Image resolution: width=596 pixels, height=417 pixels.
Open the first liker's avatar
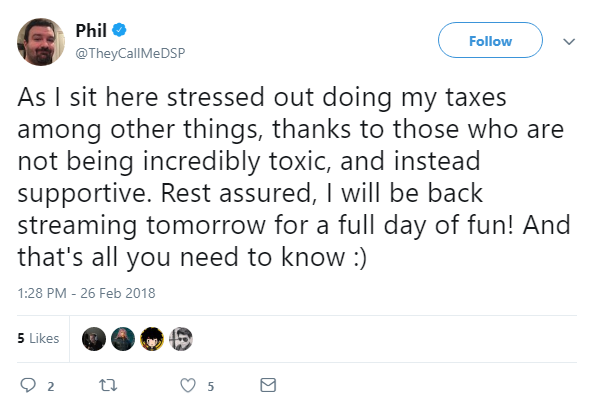pyautogui.click(x=94, y=339)
